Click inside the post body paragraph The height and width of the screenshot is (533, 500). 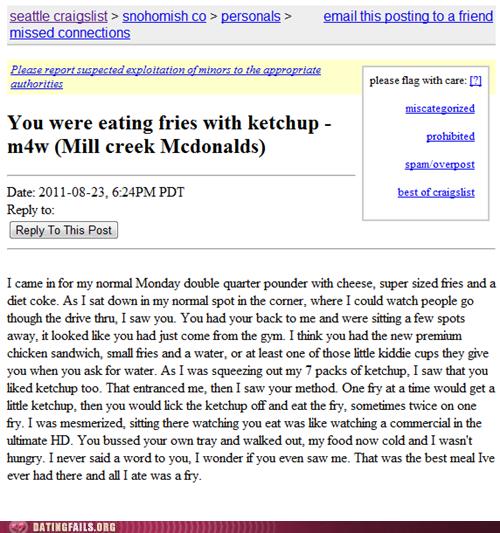251,379
